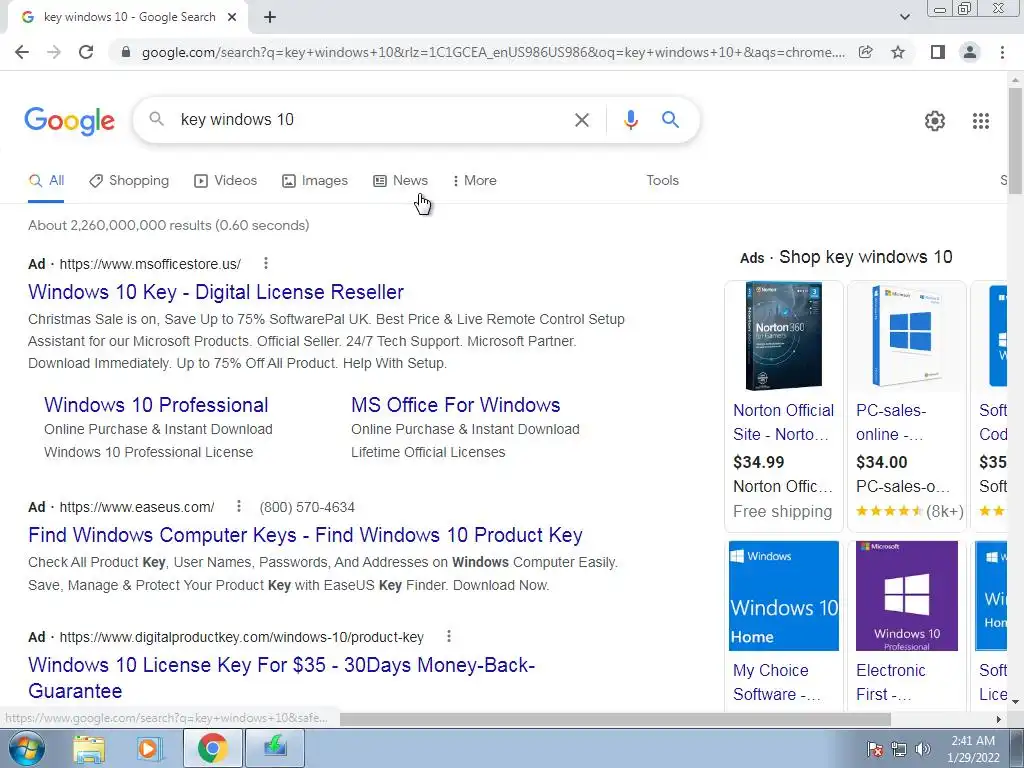
Task: Bookmark this page with the star icon
Action: (x=898, y=52)
